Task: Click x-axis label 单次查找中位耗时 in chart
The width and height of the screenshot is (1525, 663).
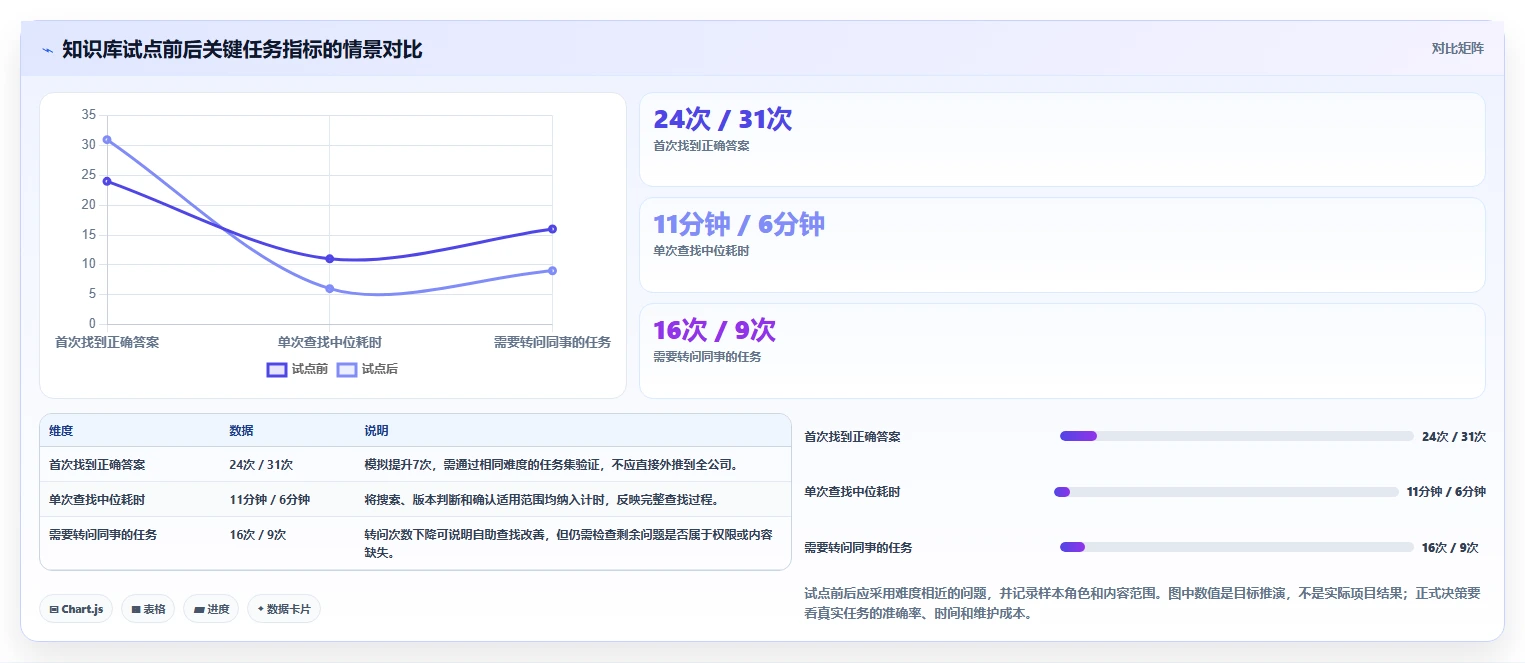Action: coord(329,342)
